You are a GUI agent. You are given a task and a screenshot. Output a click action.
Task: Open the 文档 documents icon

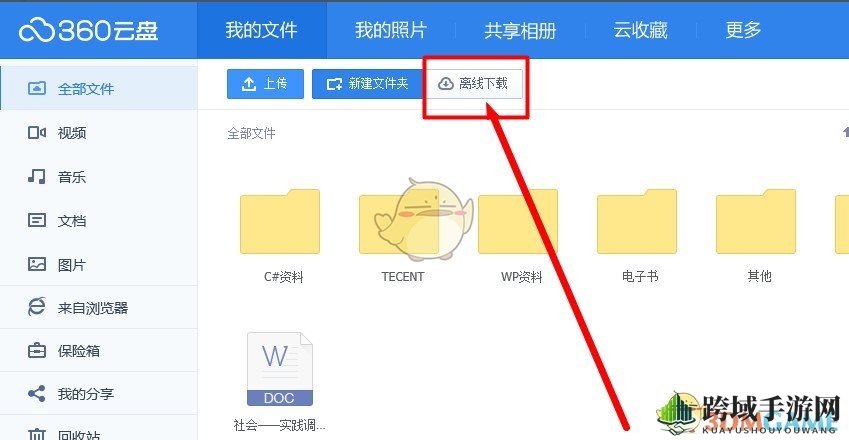click(37, 220)
